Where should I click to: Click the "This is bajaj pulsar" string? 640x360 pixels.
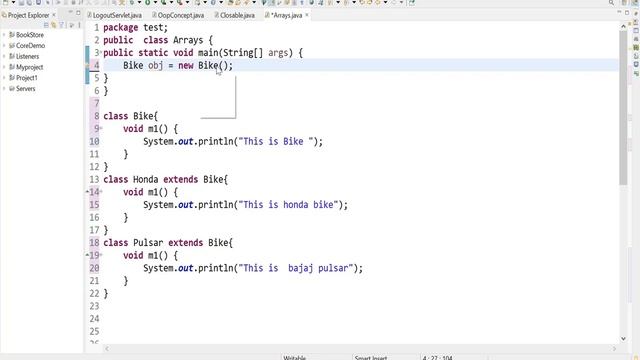296,268
